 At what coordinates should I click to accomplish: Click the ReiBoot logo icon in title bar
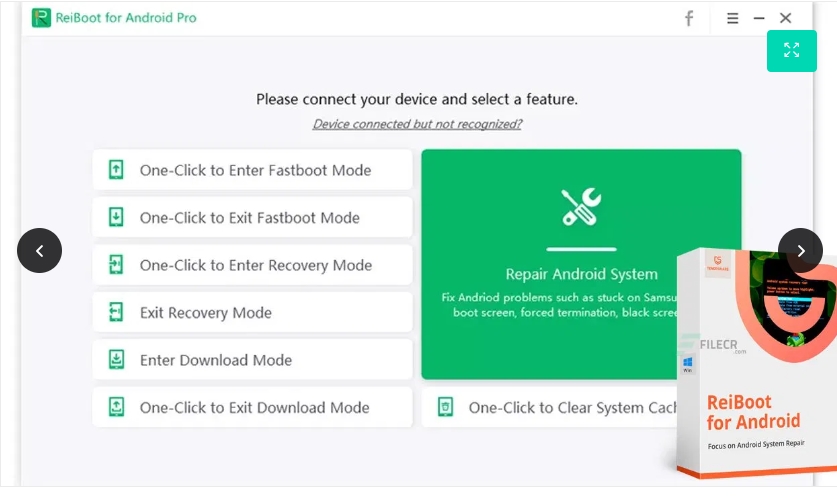[41, 18]
